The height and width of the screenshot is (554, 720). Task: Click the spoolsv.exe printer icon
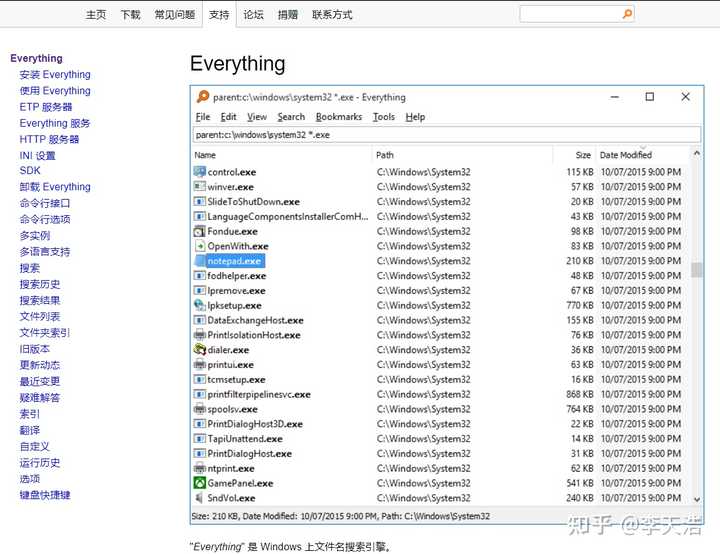click(x=199, y=409)
